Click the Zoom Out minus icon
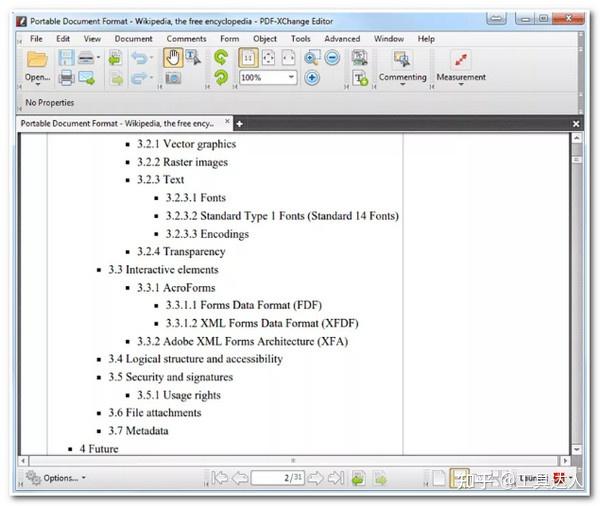 click(x=332, y=58)
